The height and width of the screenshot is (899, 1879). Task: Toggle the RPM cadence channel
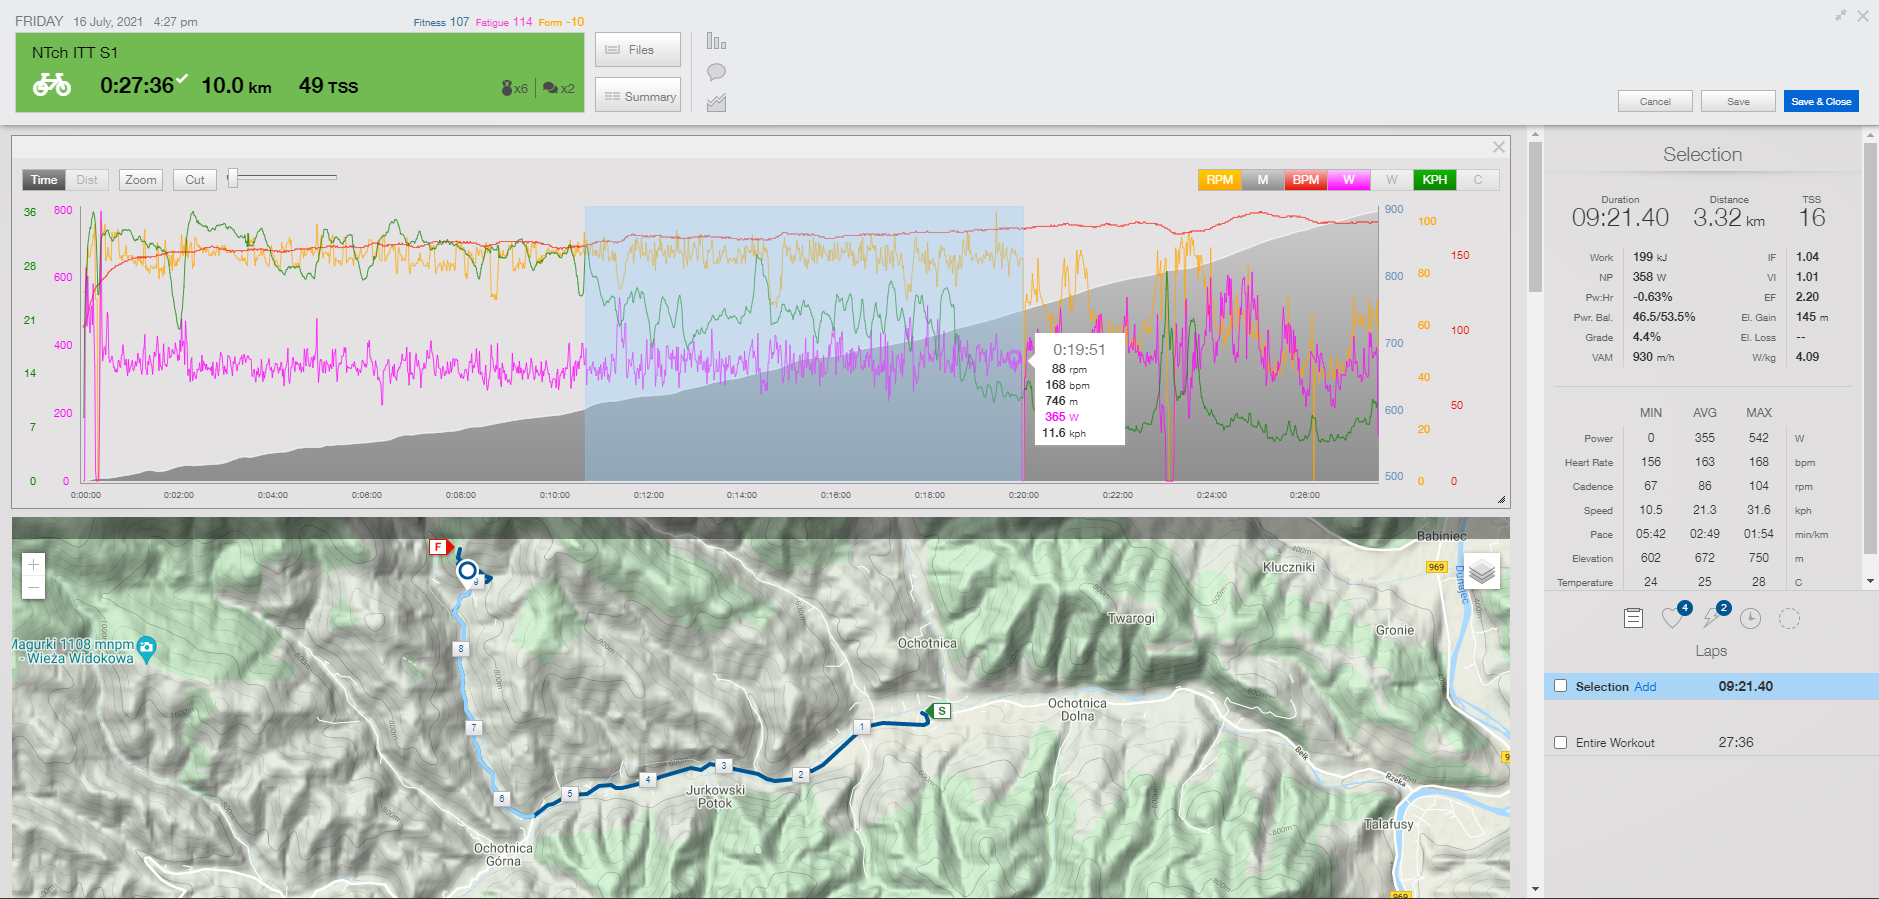pyautogui.click(x=1219, y=180)
